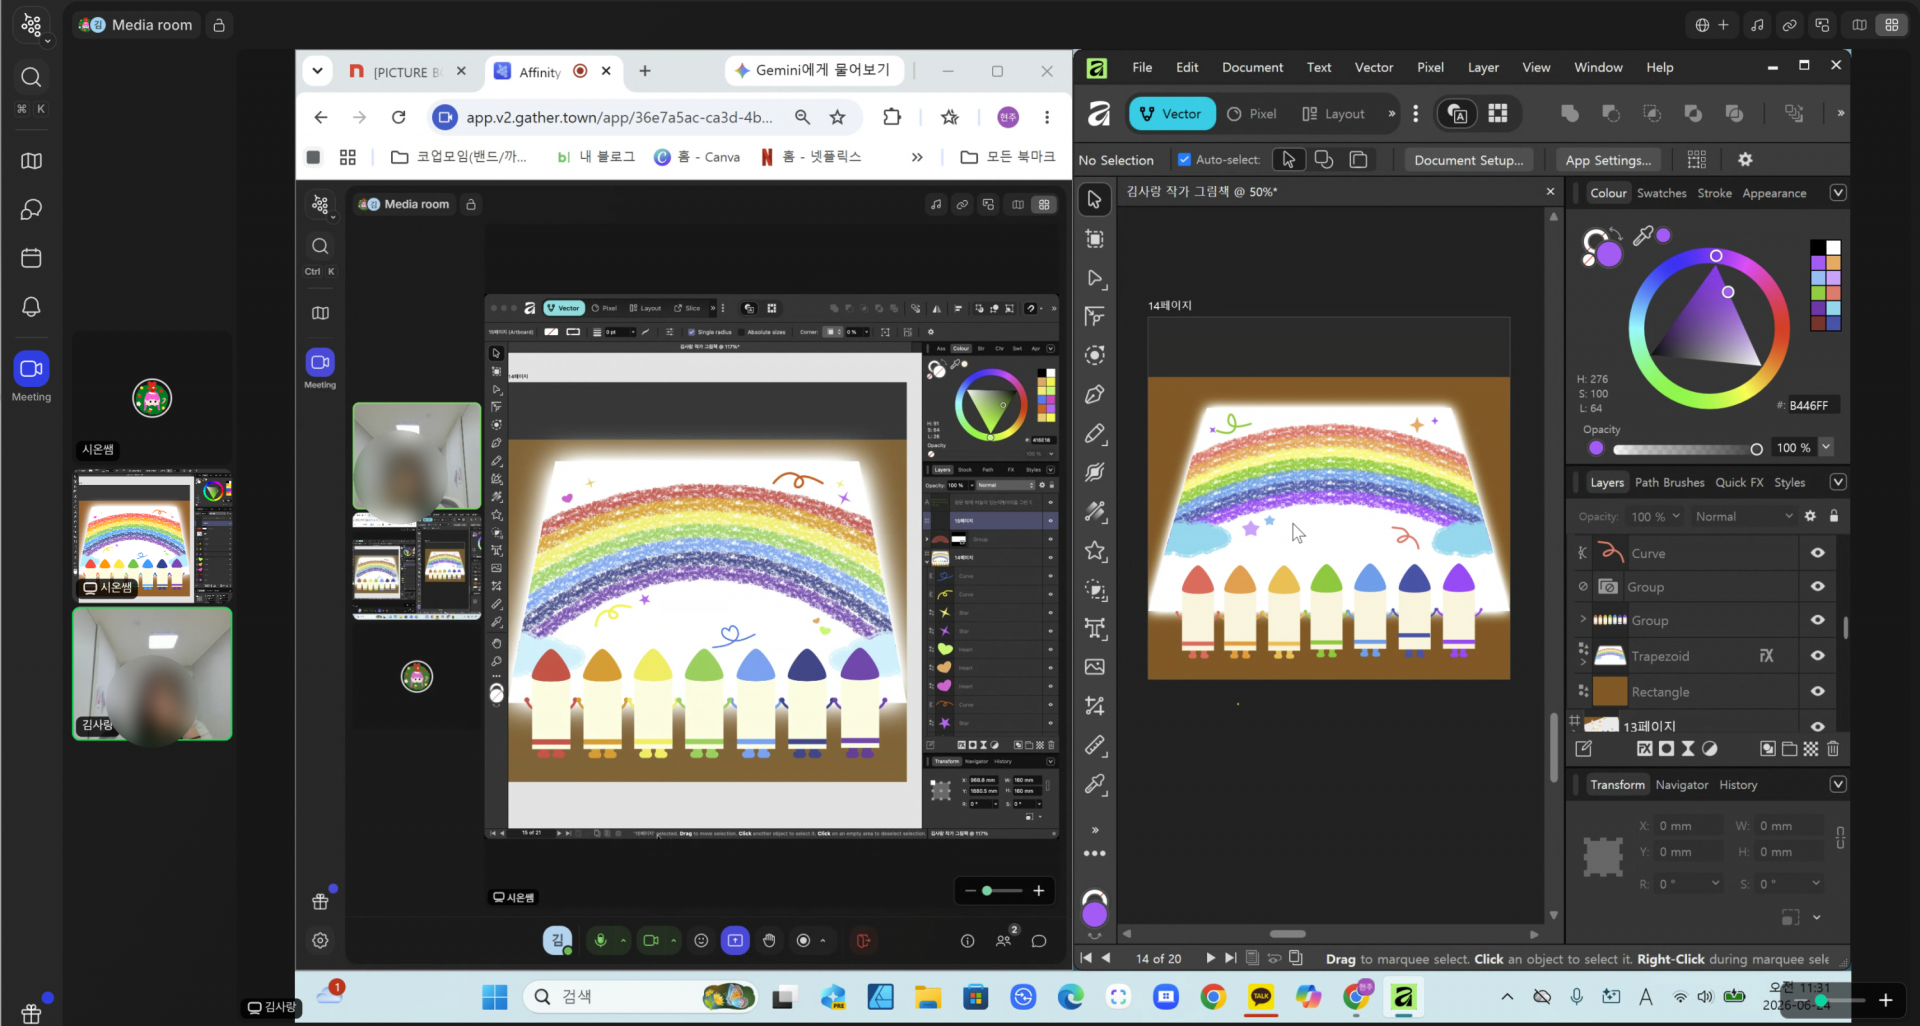This screenshot has width=1920, height=1026.
Task: Click the lock icon in Layers panel
Action: pyautogui.click(x=1834, y=516)
